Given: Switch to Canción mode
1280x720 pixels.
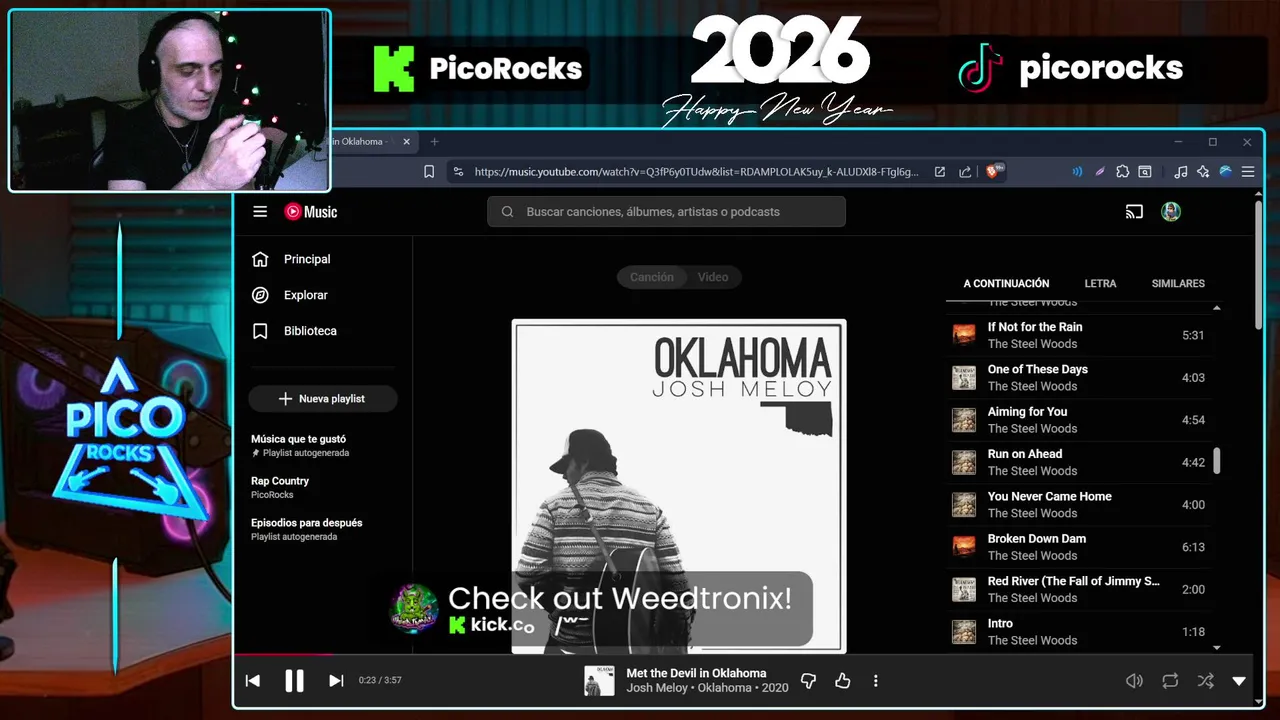Looking at the screenshot, I should (x=652, y=277).
